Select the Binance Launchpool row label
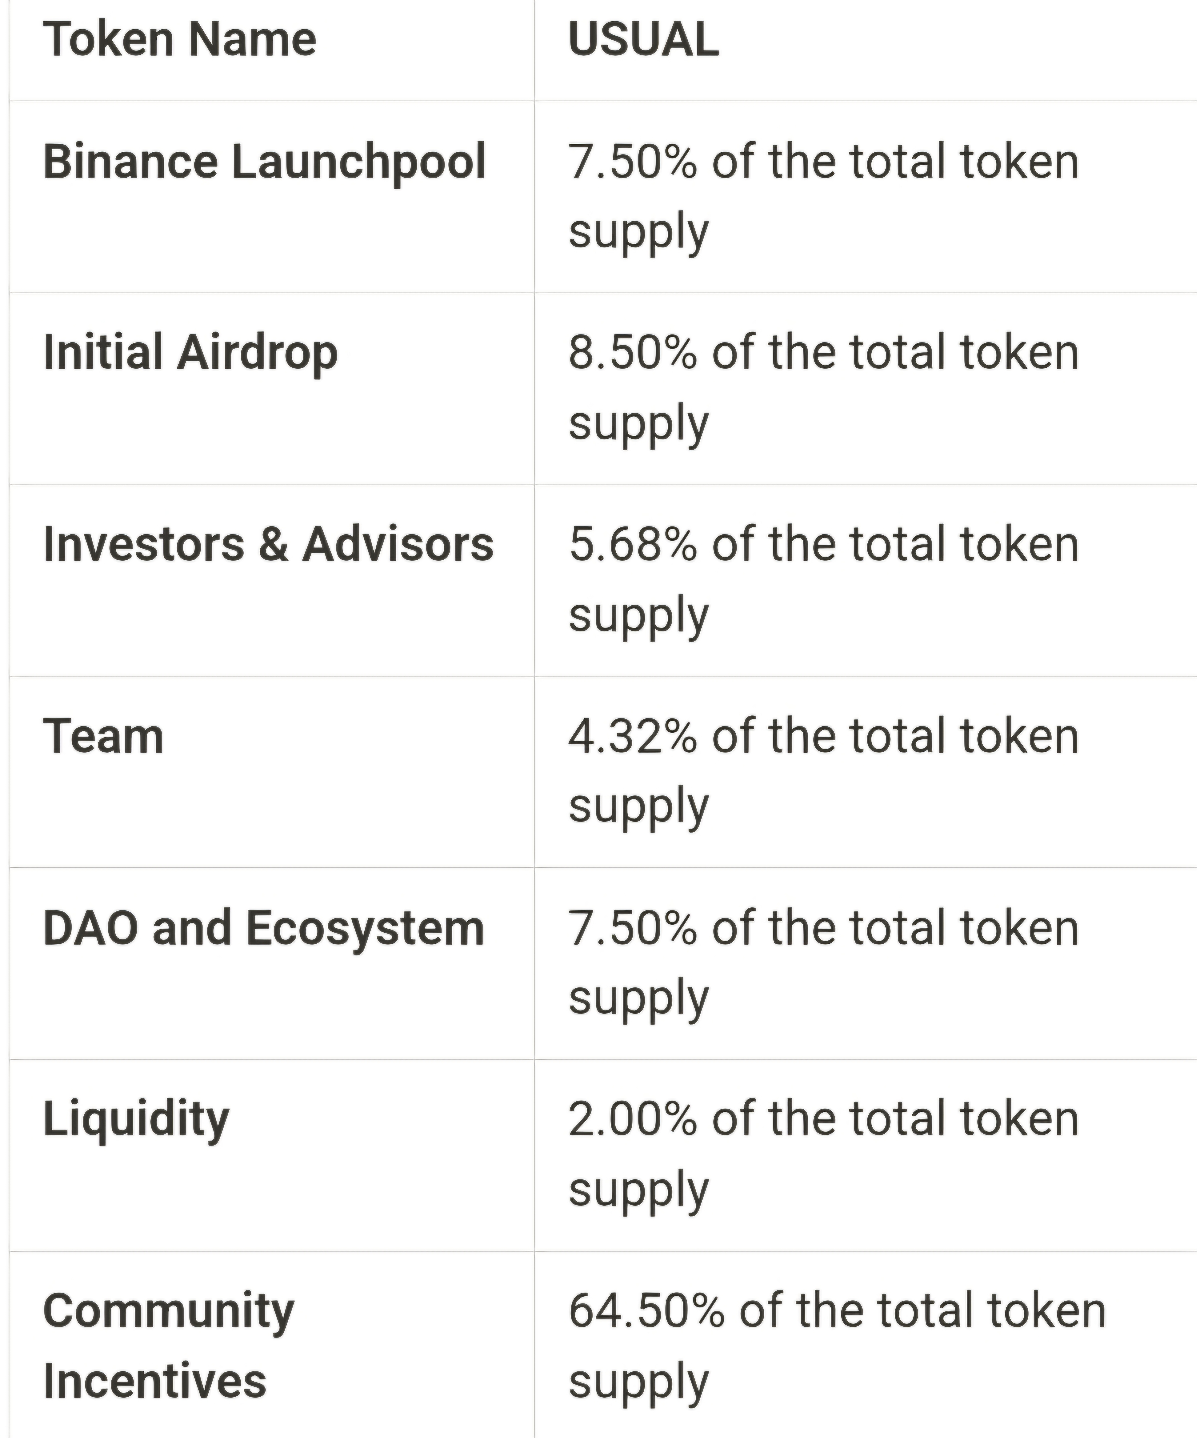This screenshot has width=1197, height=1438. tap(264, 162)
